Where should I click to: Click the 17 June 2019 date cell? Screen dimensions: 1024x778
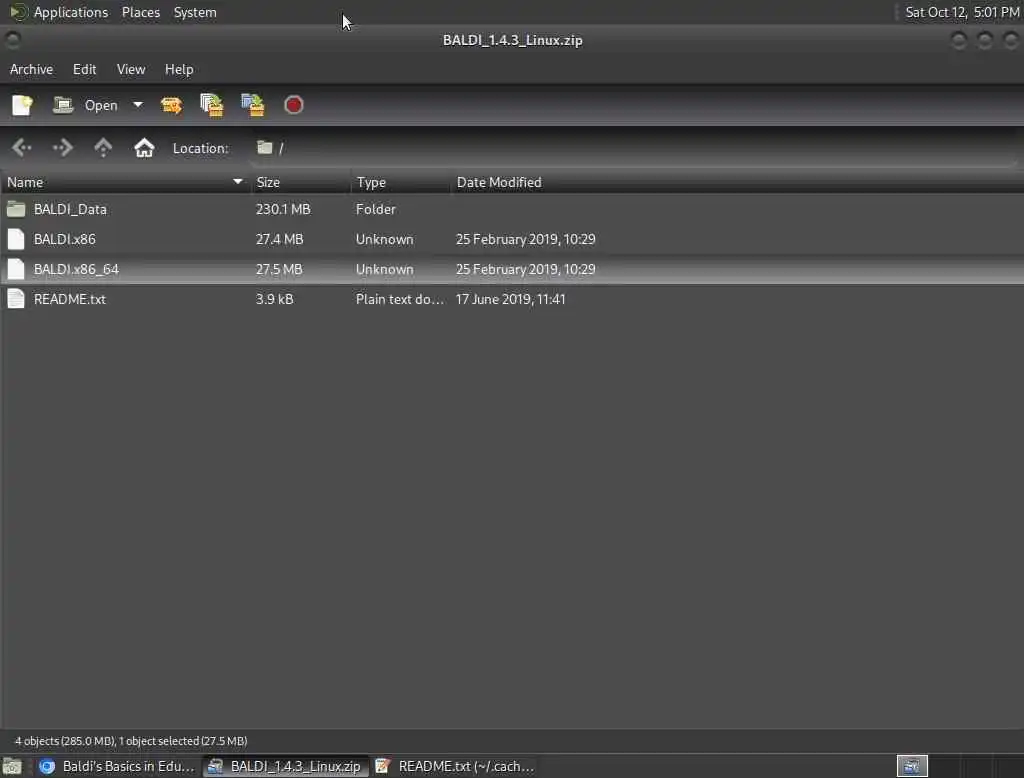(x=511, y=299)
